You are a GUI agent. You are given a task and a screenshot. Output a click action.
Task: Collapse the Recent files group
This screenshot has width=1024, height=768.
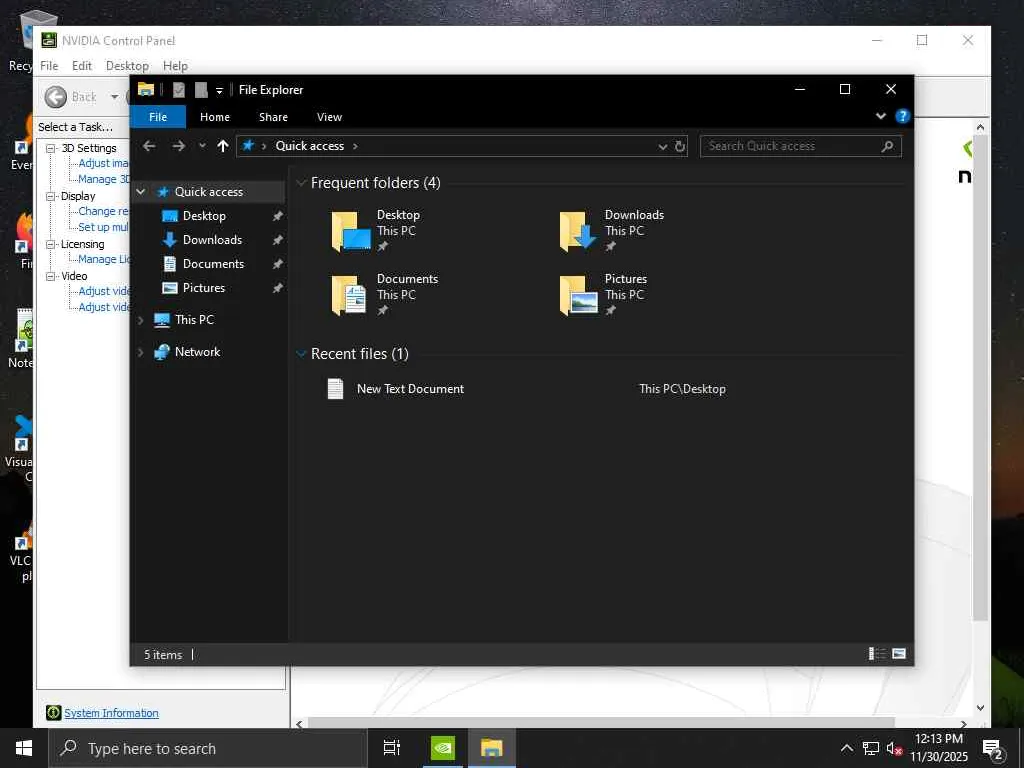301,354
